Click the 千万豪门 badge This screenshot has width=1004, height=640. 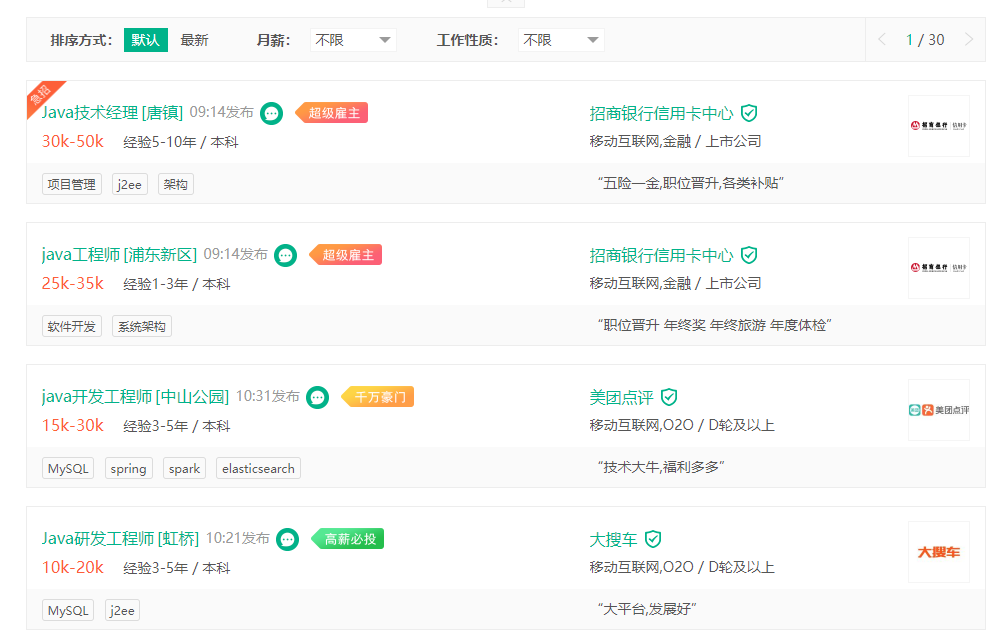(x=377, y=397)
